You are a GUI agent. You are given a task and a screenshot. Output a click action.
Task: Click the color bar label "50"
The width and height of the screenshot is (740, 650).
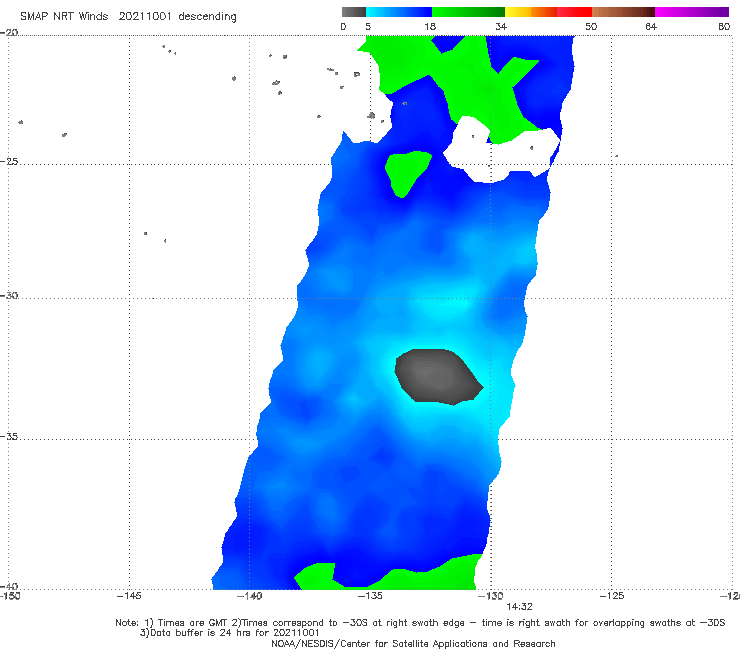[x=591, y=26]
